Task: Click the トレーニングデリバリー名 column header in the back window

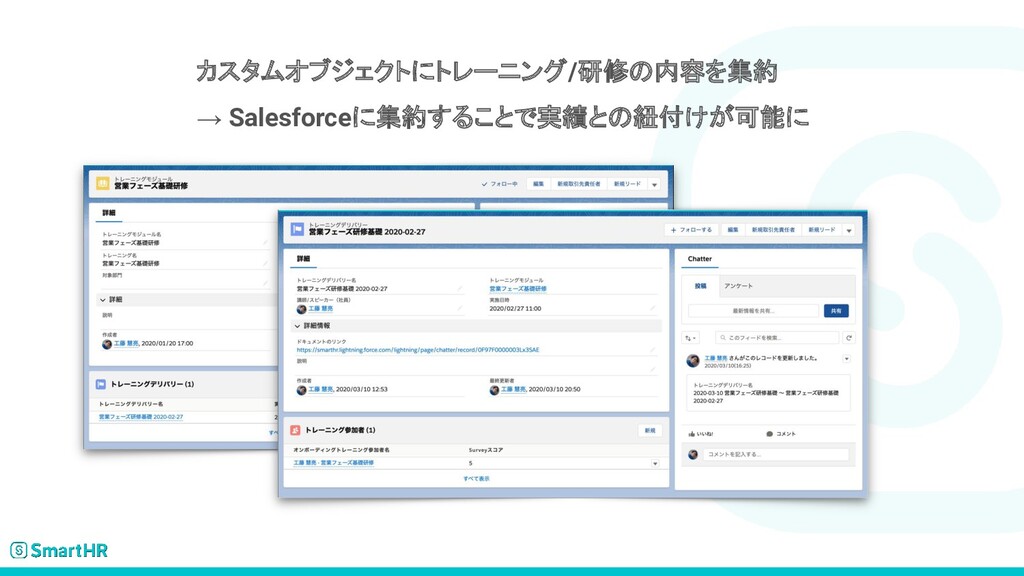Action: click(x=131, y=404)
